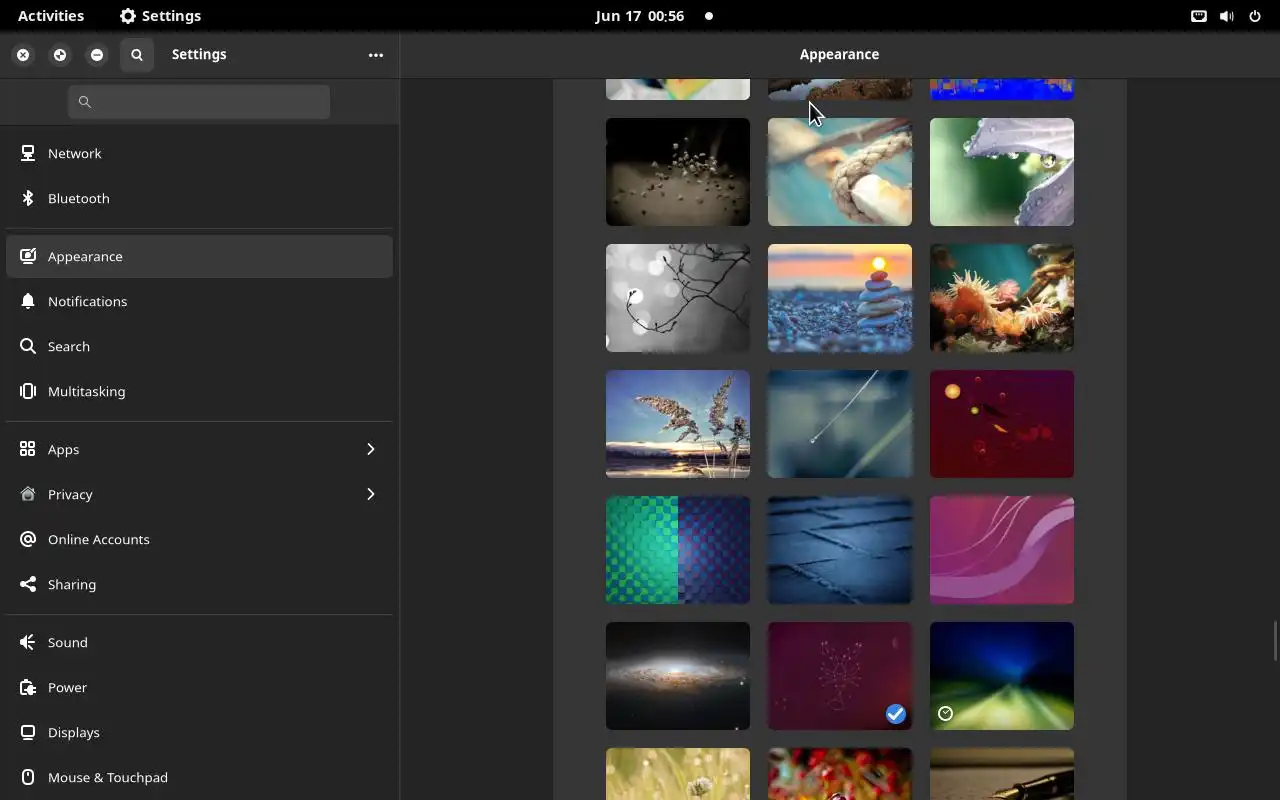Viewport: 1280px width, 800px height.
Task: Open the Network settings panel
Action: (x=199, y=153)
